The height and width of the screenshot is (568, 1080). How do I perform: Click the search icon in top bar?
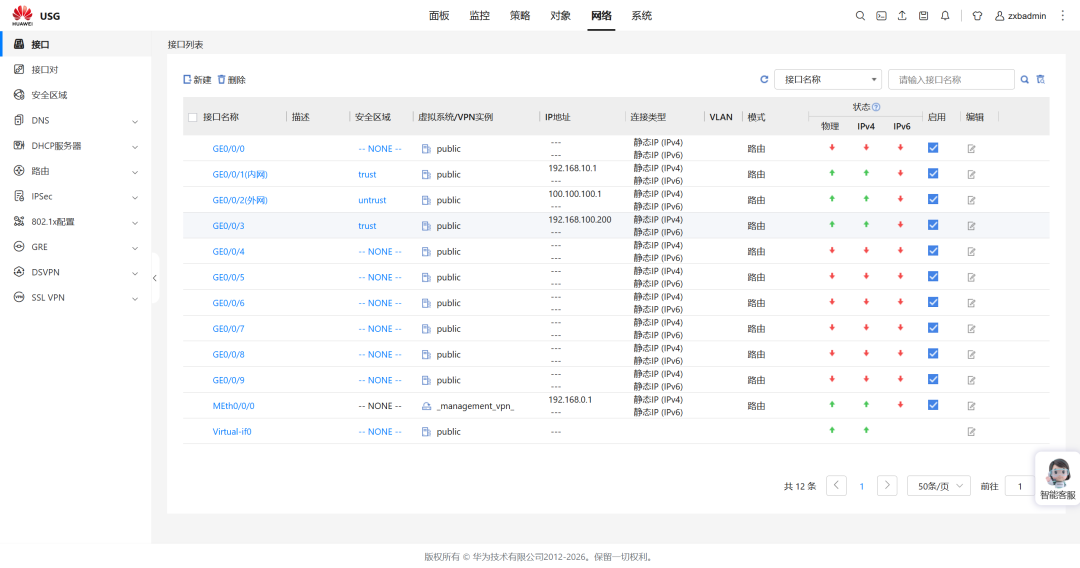pos(860,16)
